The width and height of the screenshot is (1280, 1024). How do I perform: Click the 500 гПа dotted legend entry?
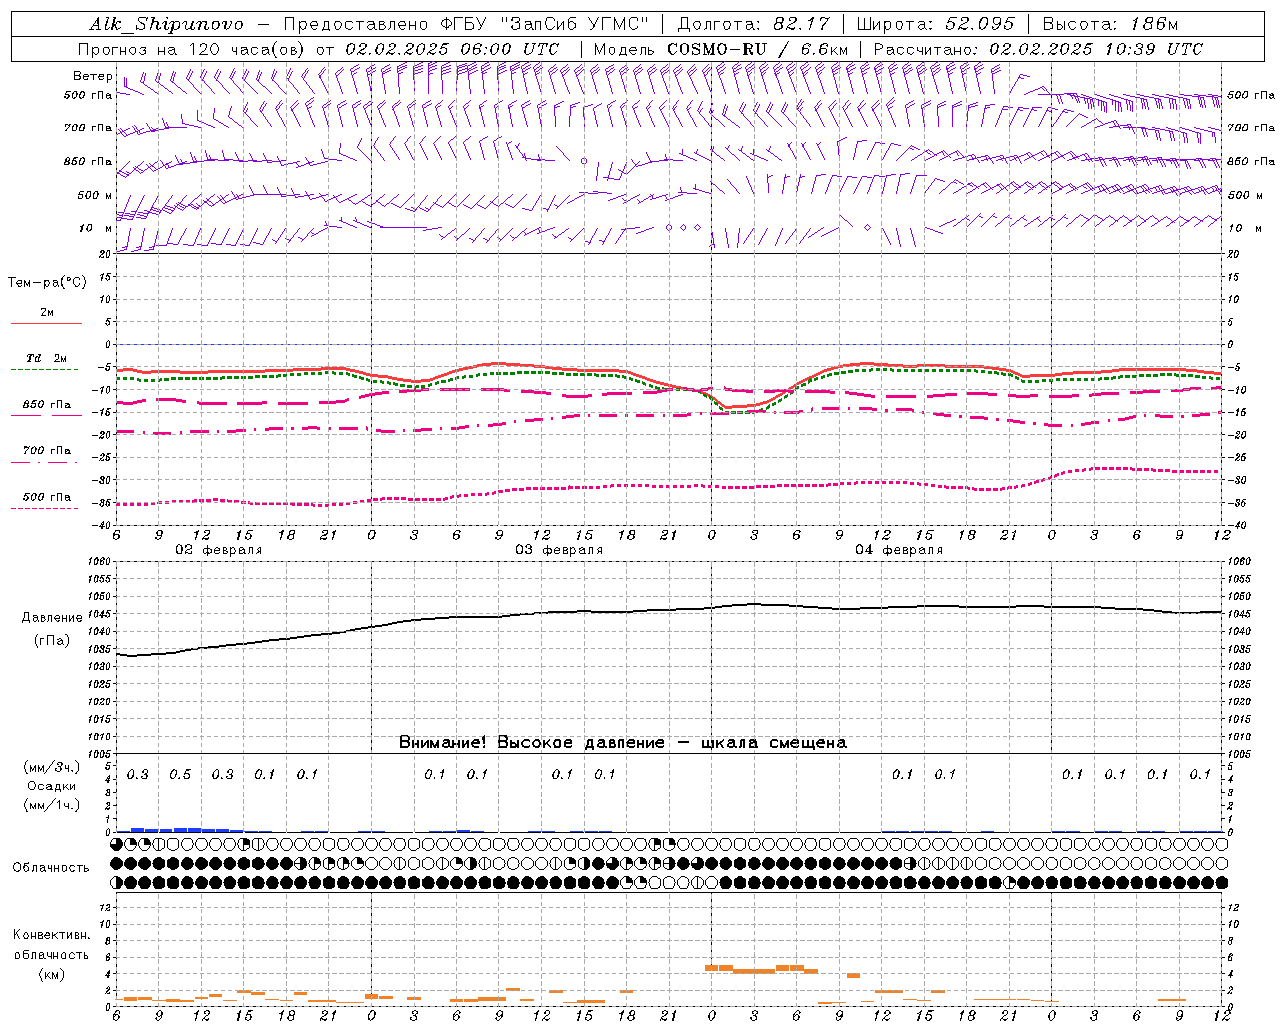[x=46, y=497]
